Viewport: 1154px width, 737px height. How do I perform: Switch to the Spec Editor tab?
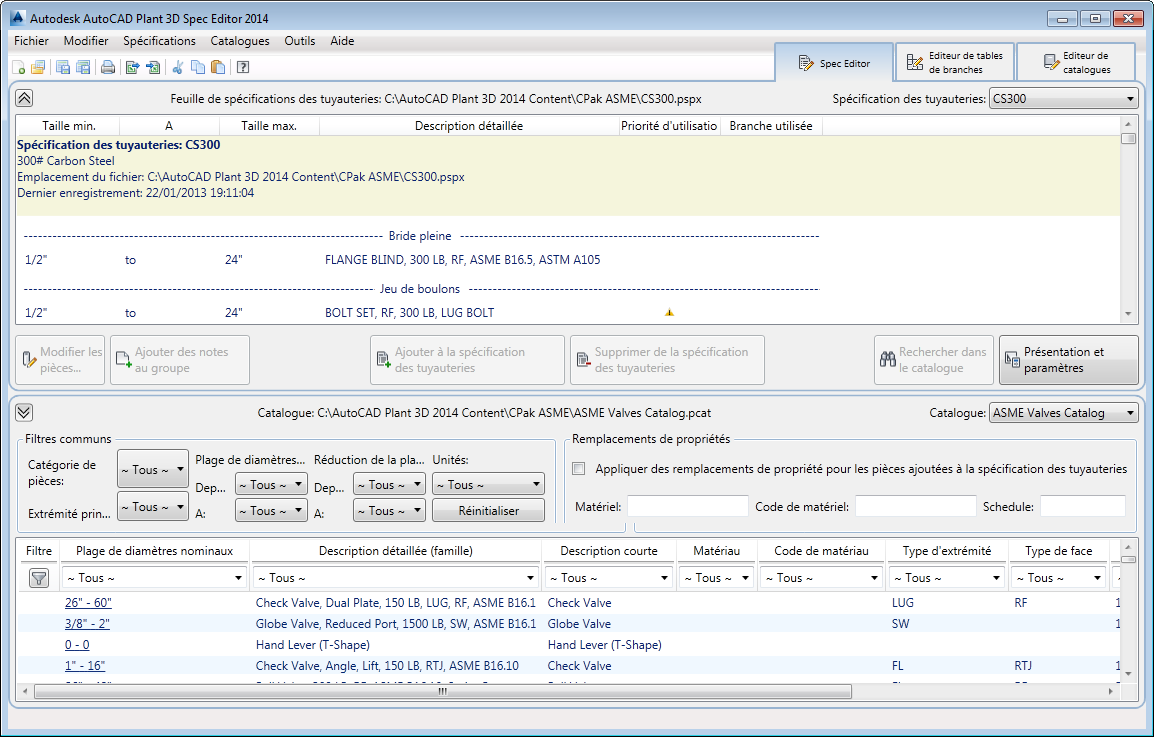(x=835, y=63)
